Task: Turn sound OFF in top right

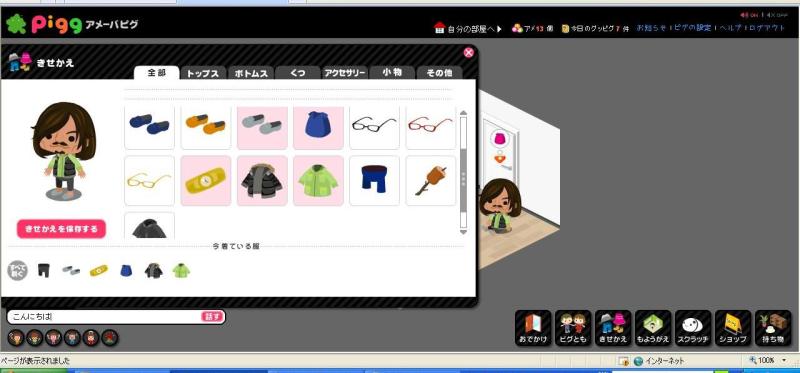Action: click(778, 15)
